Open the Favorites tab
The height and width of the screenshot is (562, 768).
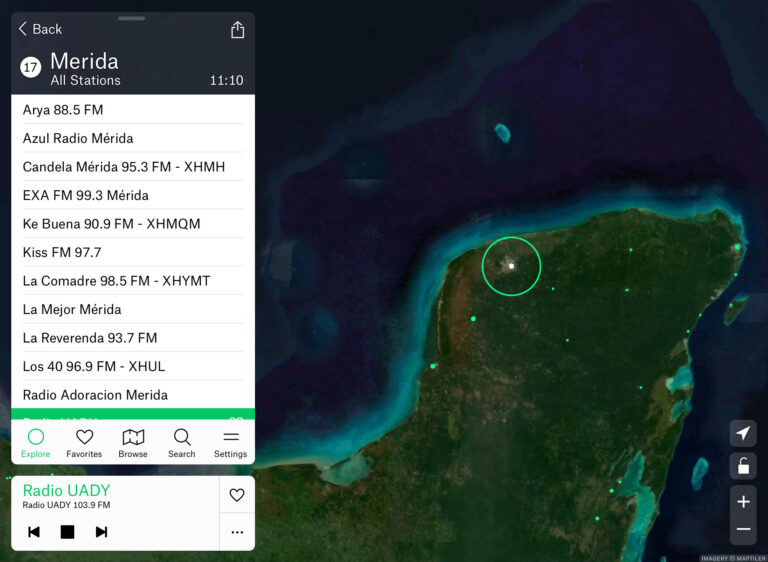[x=84, y=443]
